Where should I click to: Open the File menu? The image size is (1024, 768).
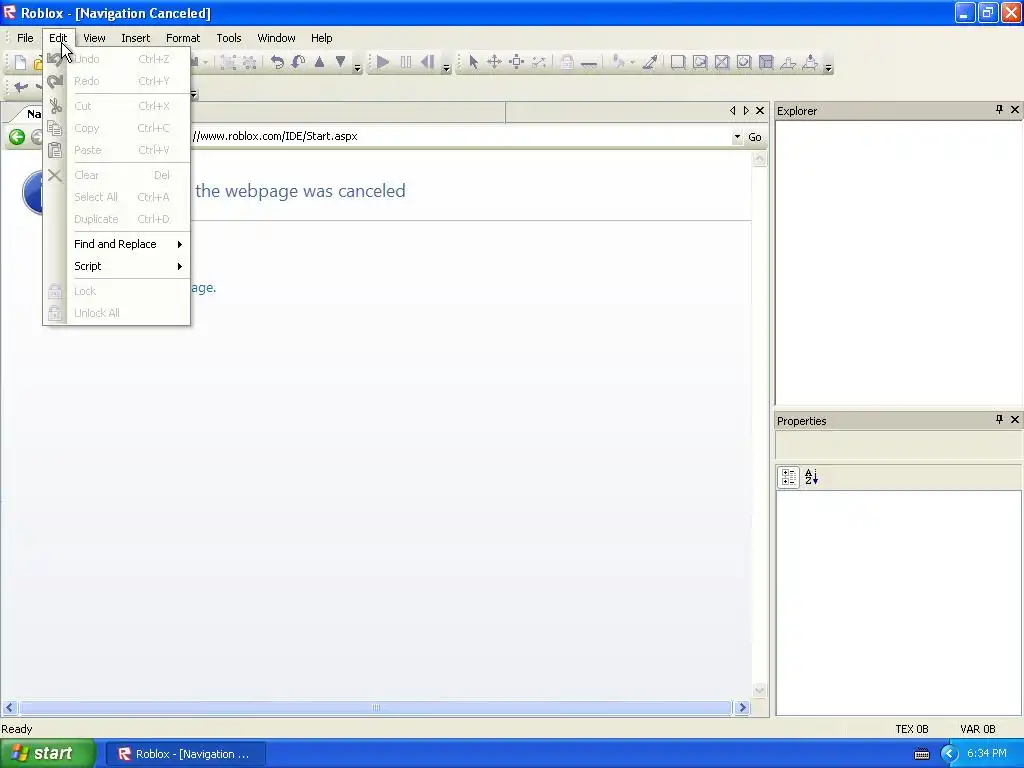tap(25, 38)
